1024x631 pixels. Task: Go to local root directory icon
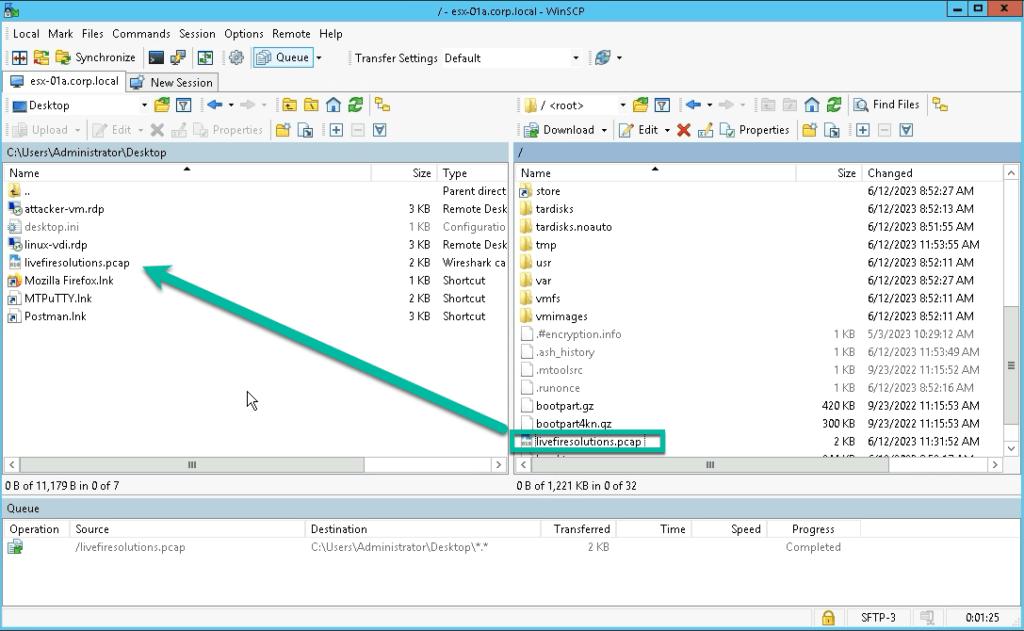pyautogui.click(x=312, y=105)
